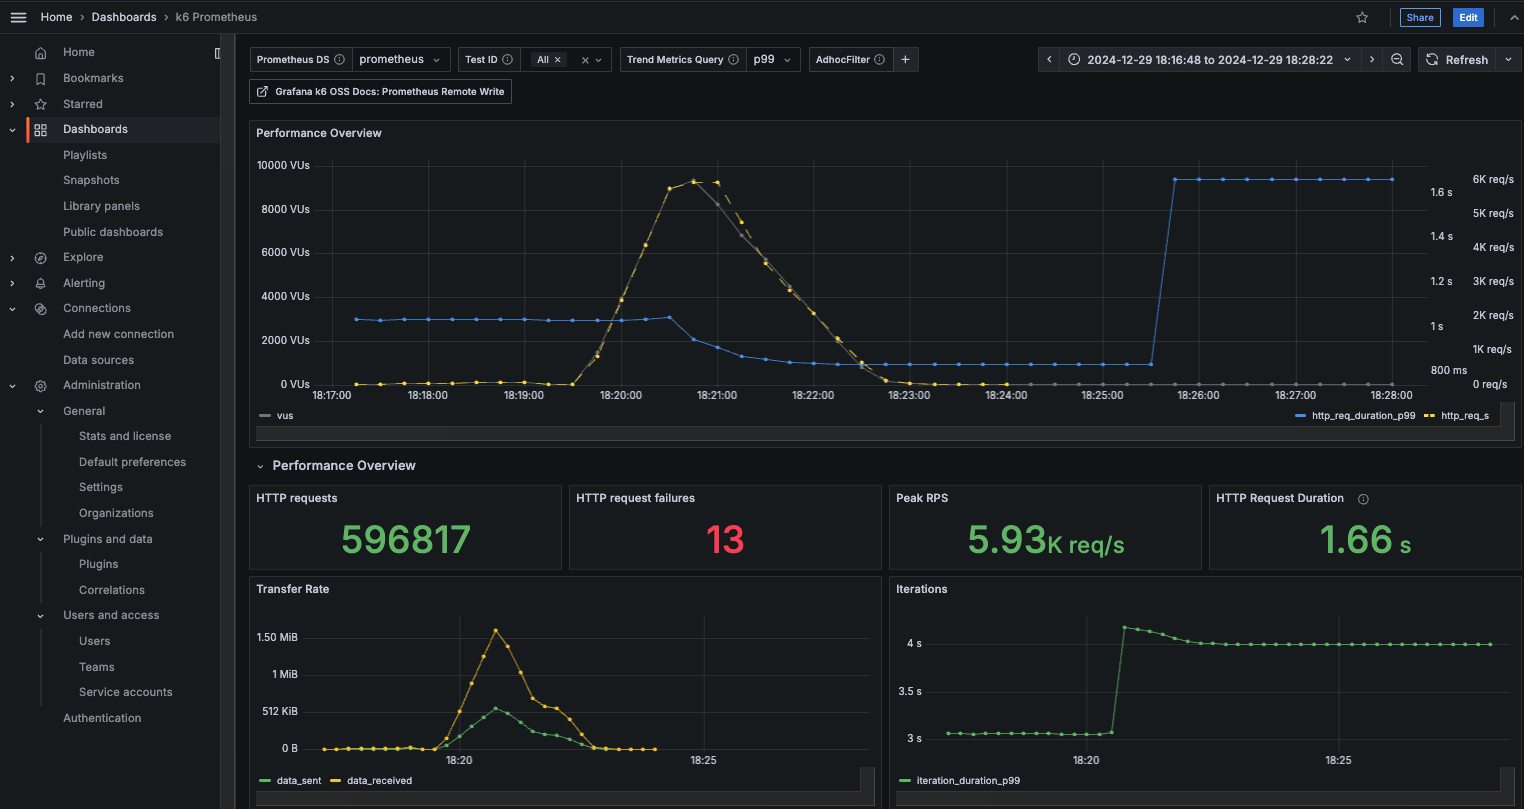The height and width of the screenshot is (809, 1524).
Task: Shift time range forward with right arrow
Action: pos(1371,60)
